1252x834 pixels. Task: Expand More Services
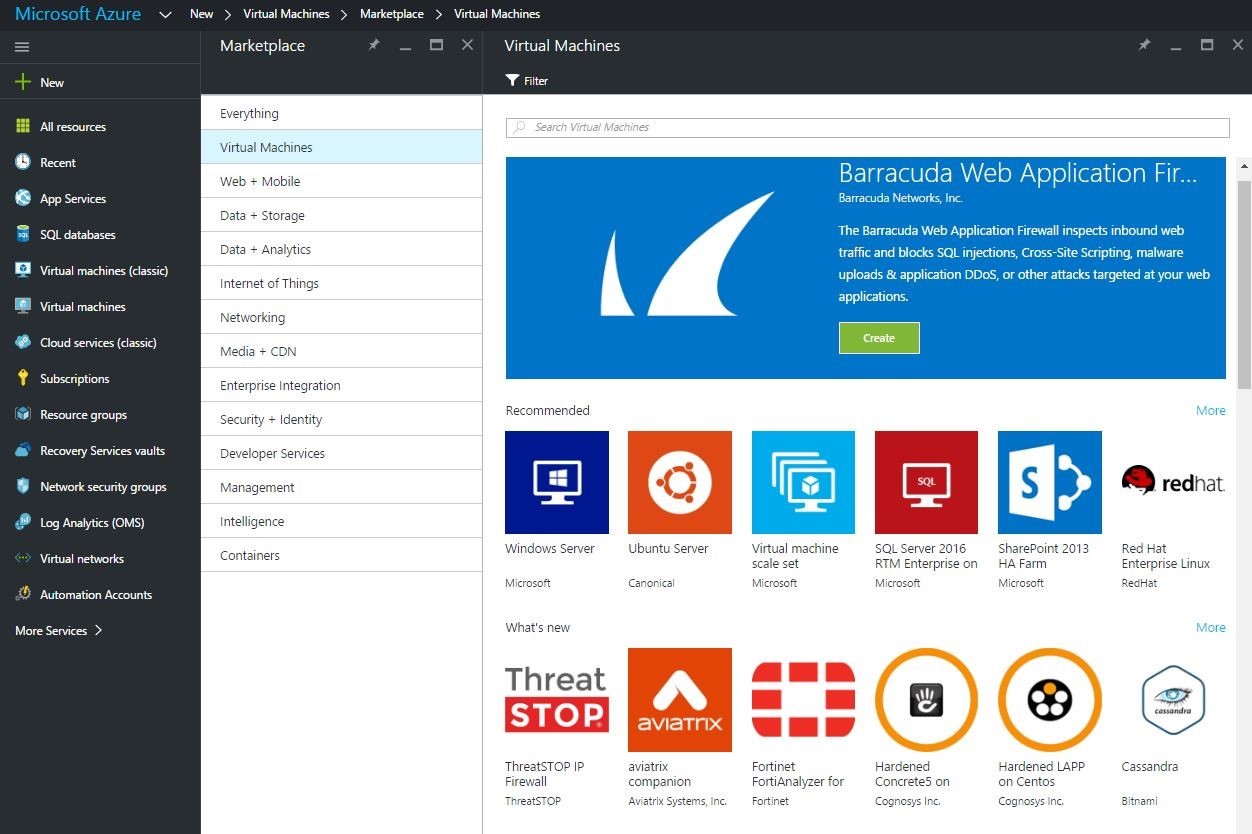(x=58, y=630)
